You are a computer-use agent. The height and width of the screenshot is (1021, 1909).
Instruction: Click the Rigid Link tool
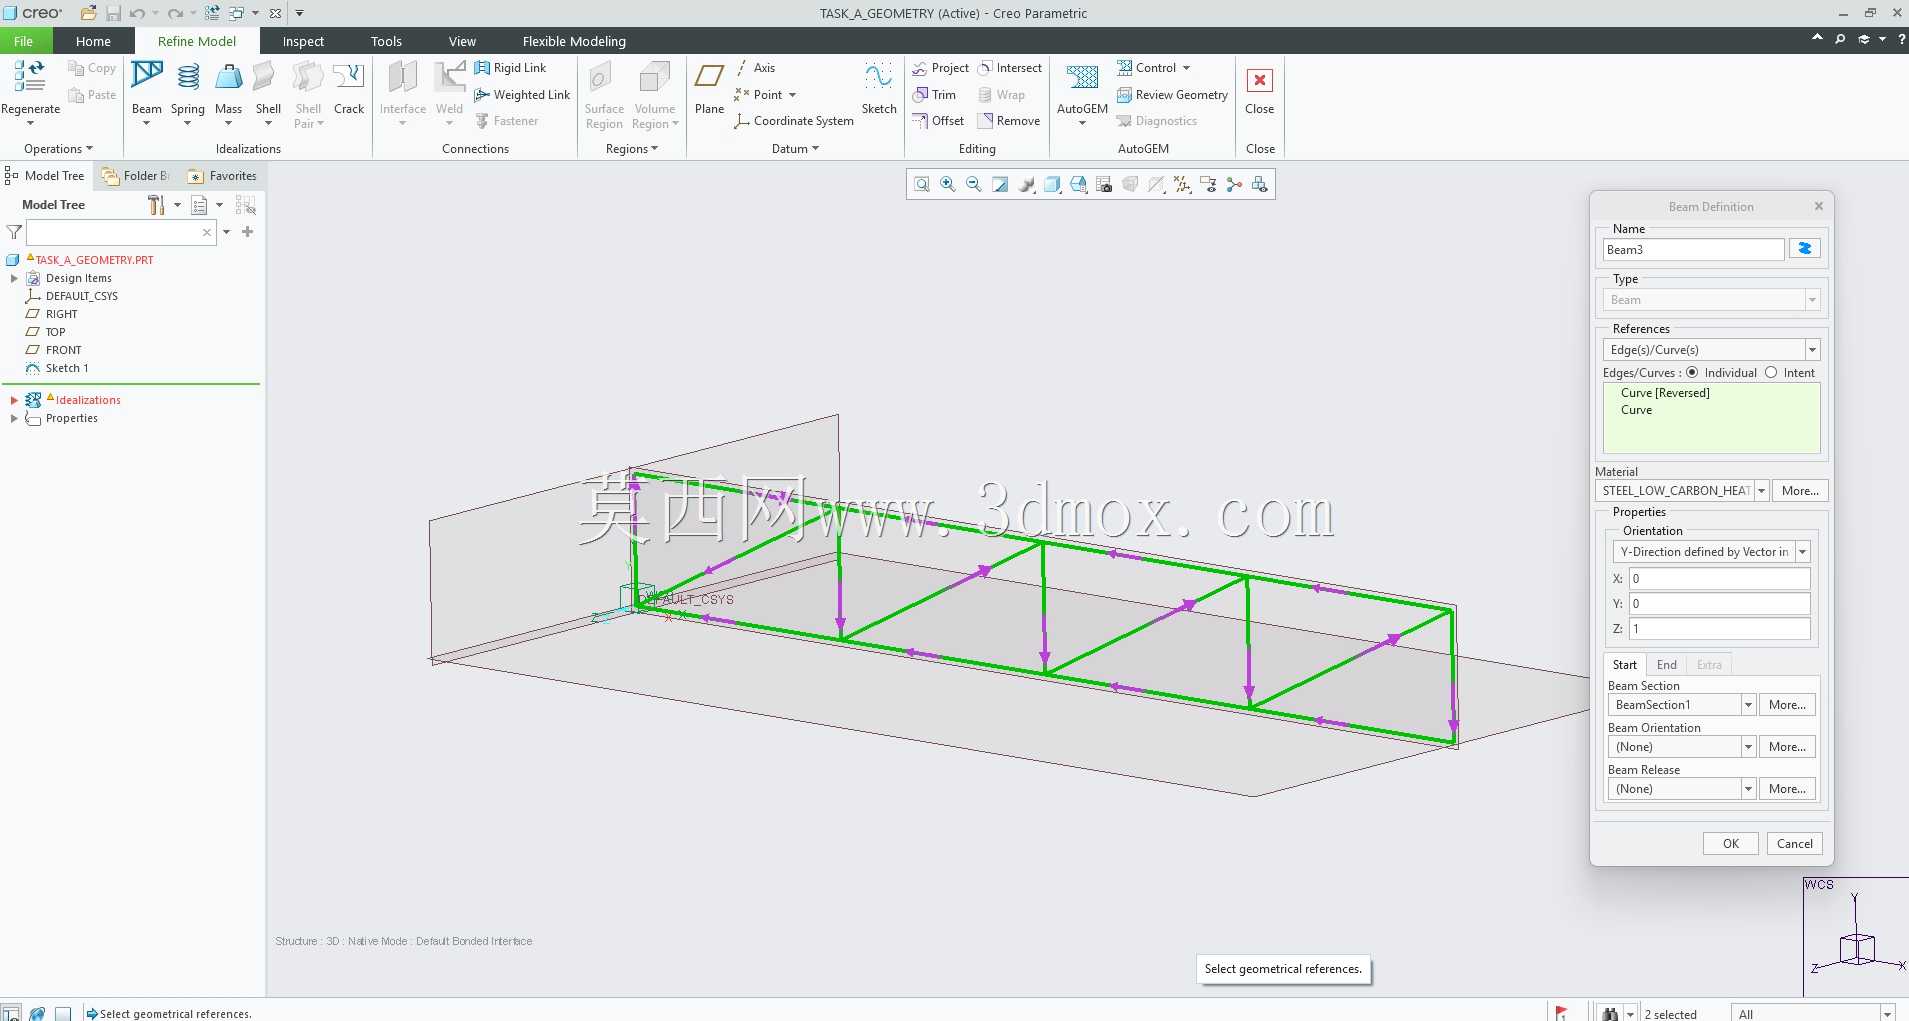(x=510, y=68)
